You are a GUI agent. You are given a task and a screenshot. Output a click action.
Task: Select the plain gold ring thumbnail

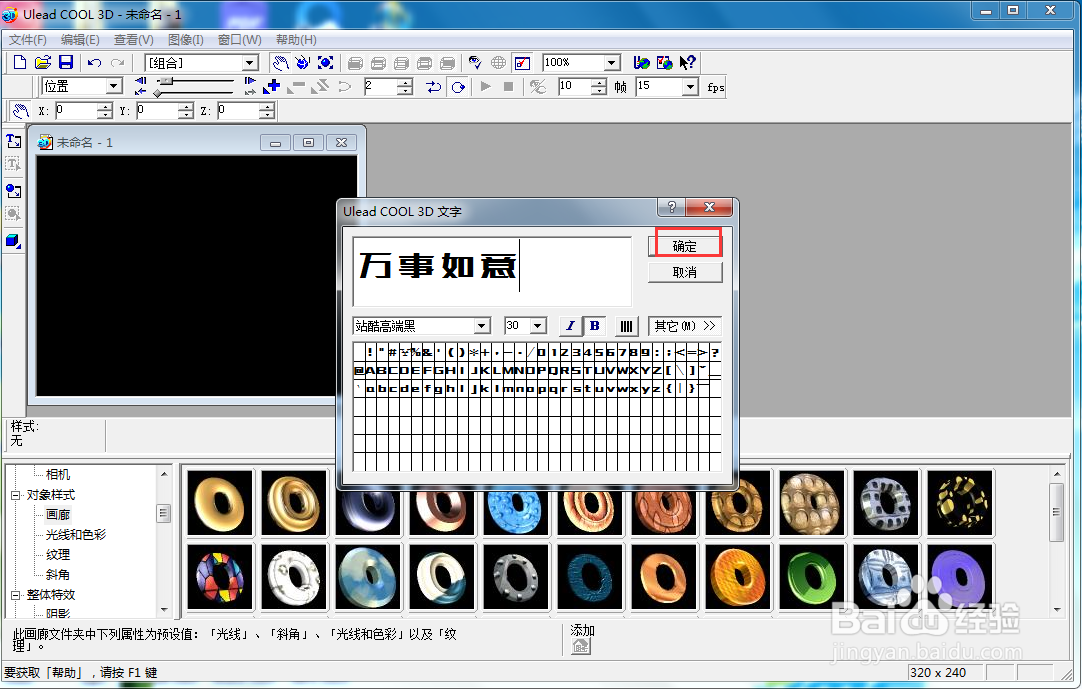pos(220,503)
